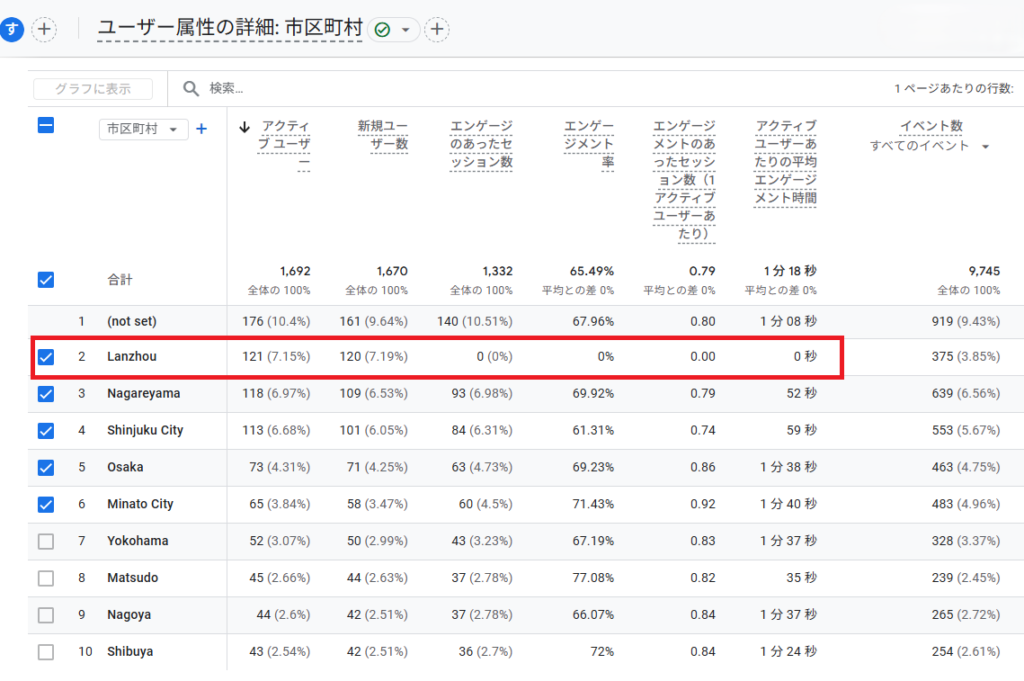Click the blue minus select-all box in header

[x=45, y=126]
